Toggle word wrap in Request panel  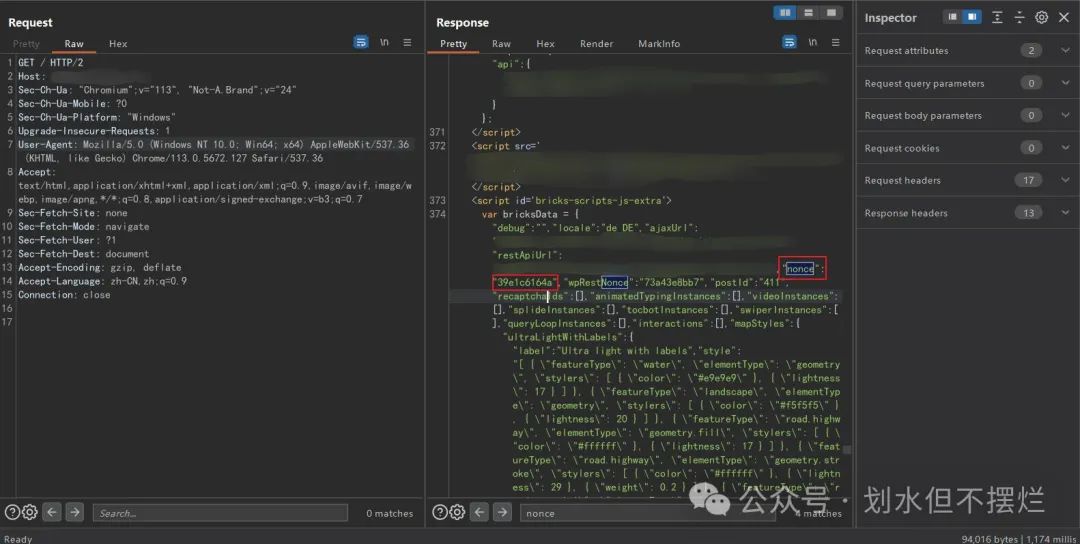pyautogui.click(x=361, y=43)
